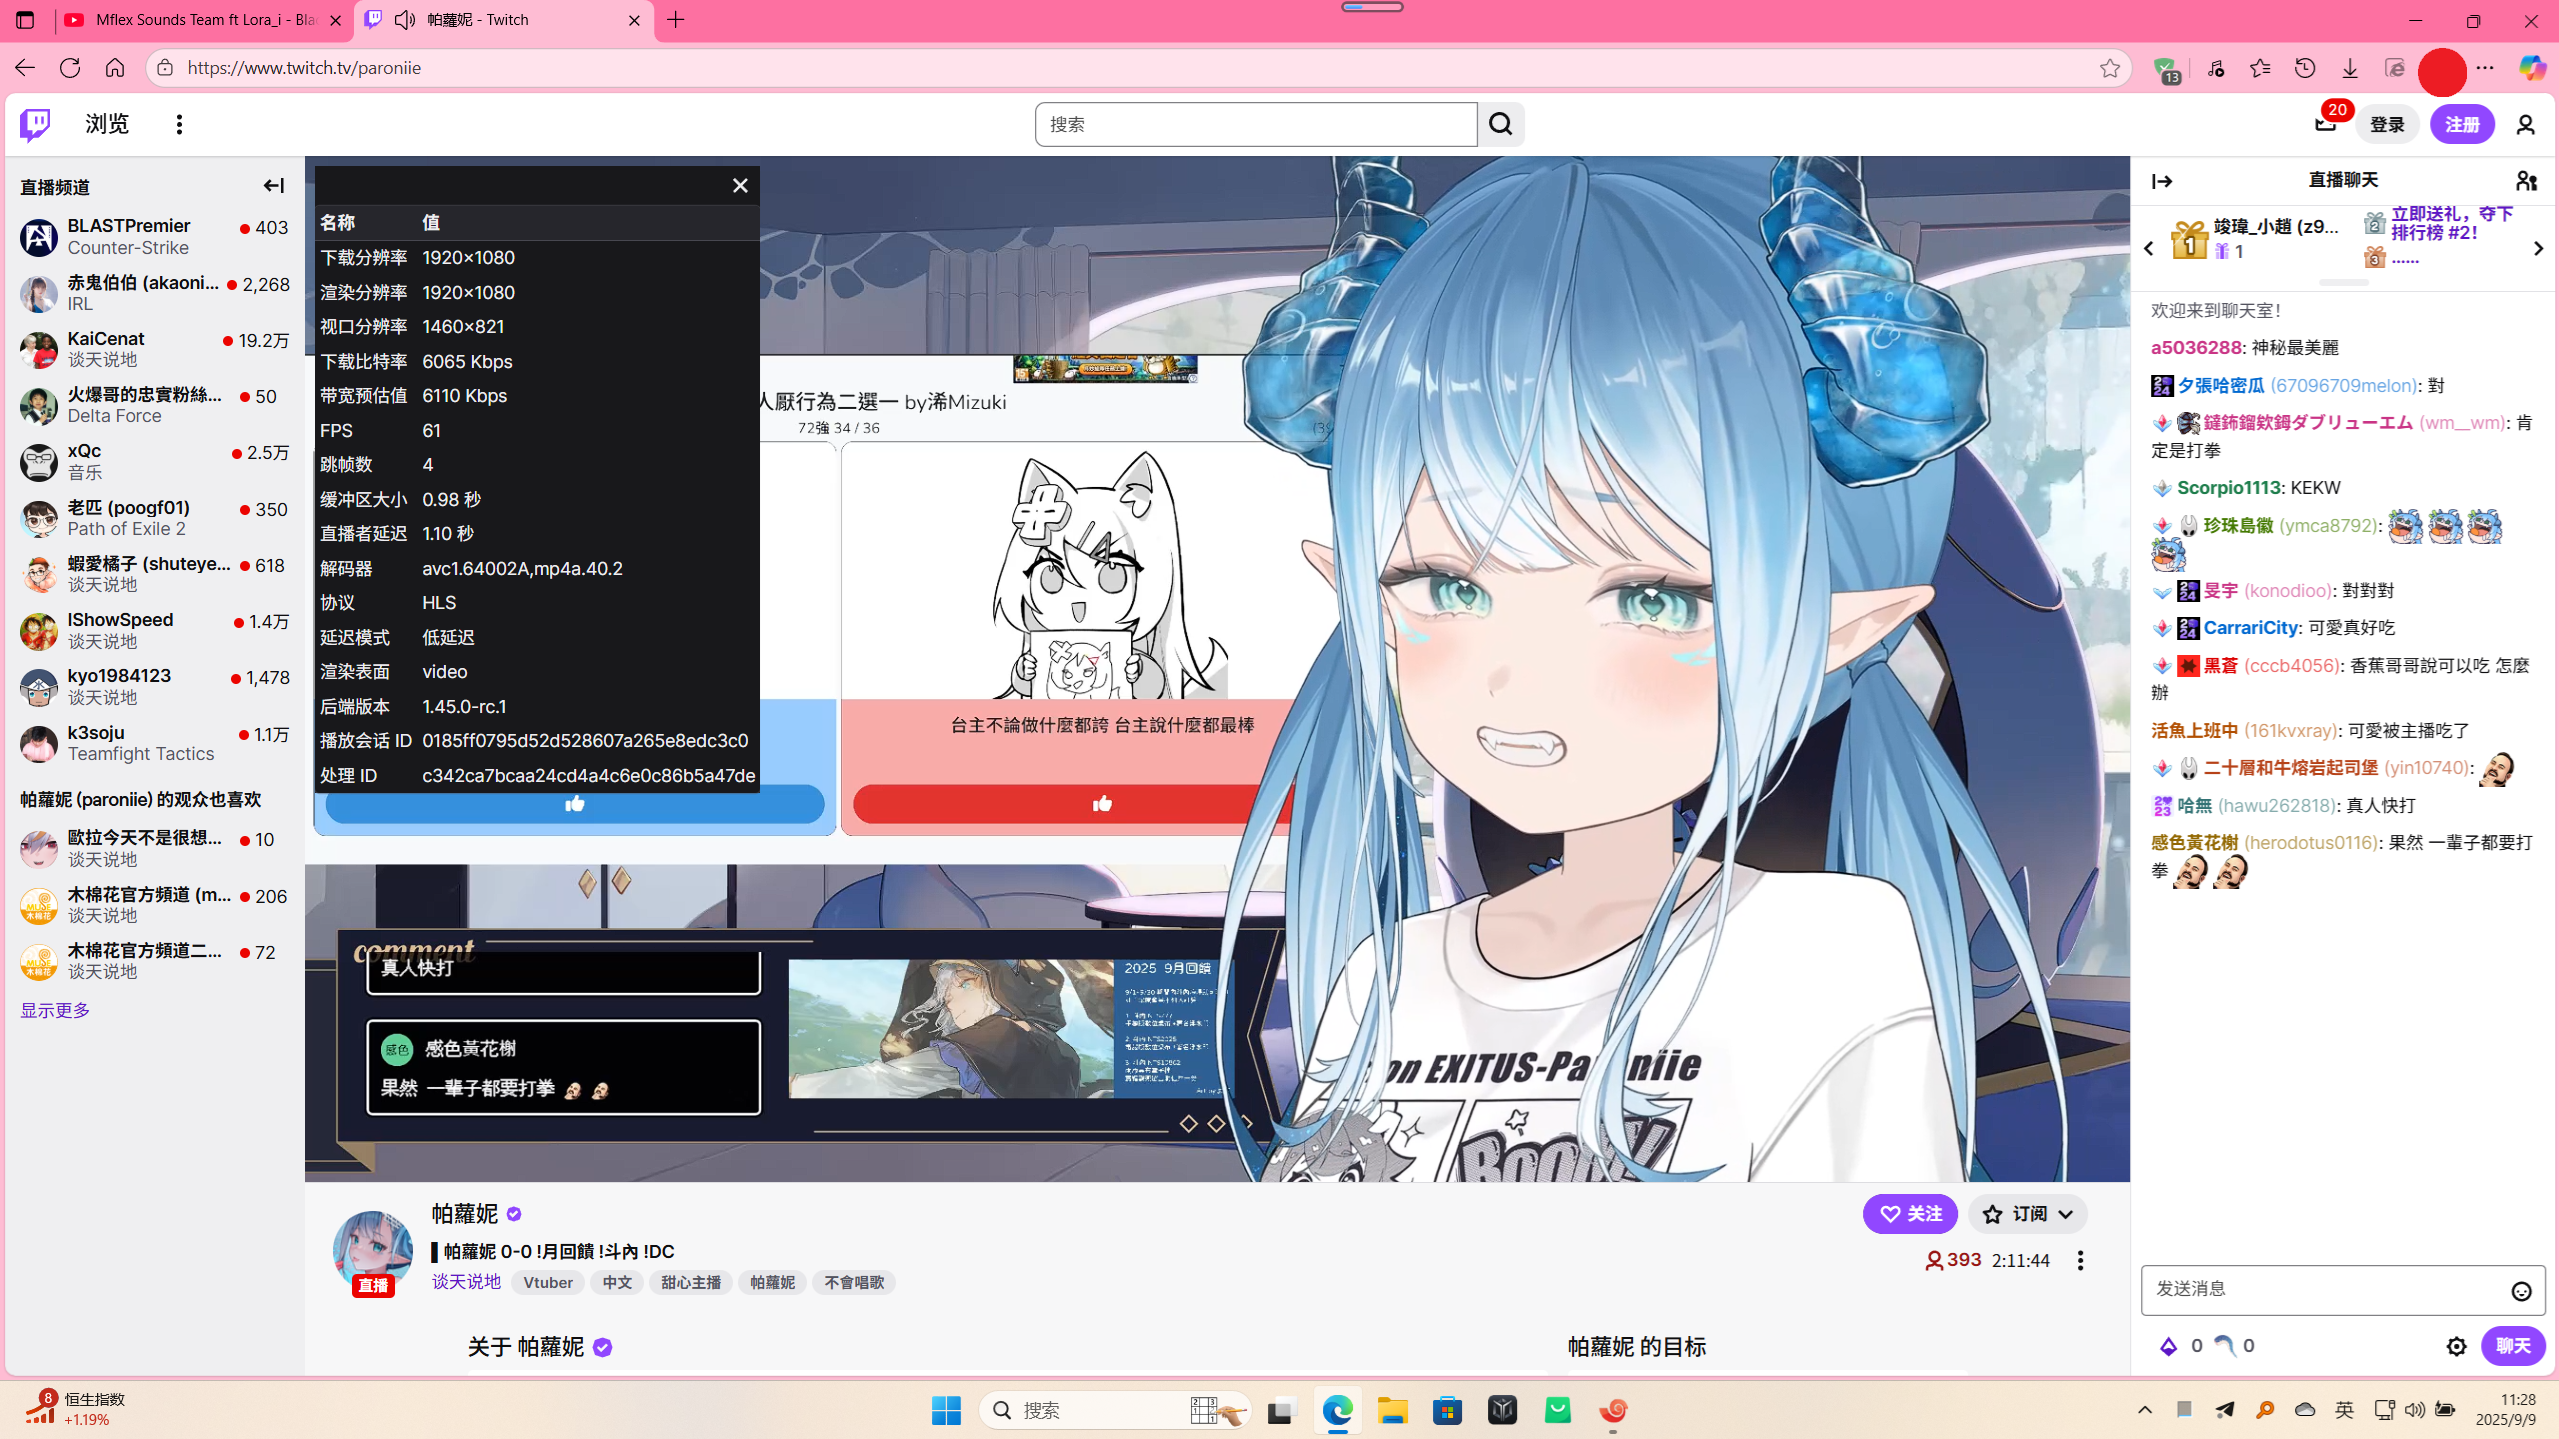The height and width of the screenshot is (1439, 2559).
Task: Open chat settings gear
Action: tap(2456, 1346)
